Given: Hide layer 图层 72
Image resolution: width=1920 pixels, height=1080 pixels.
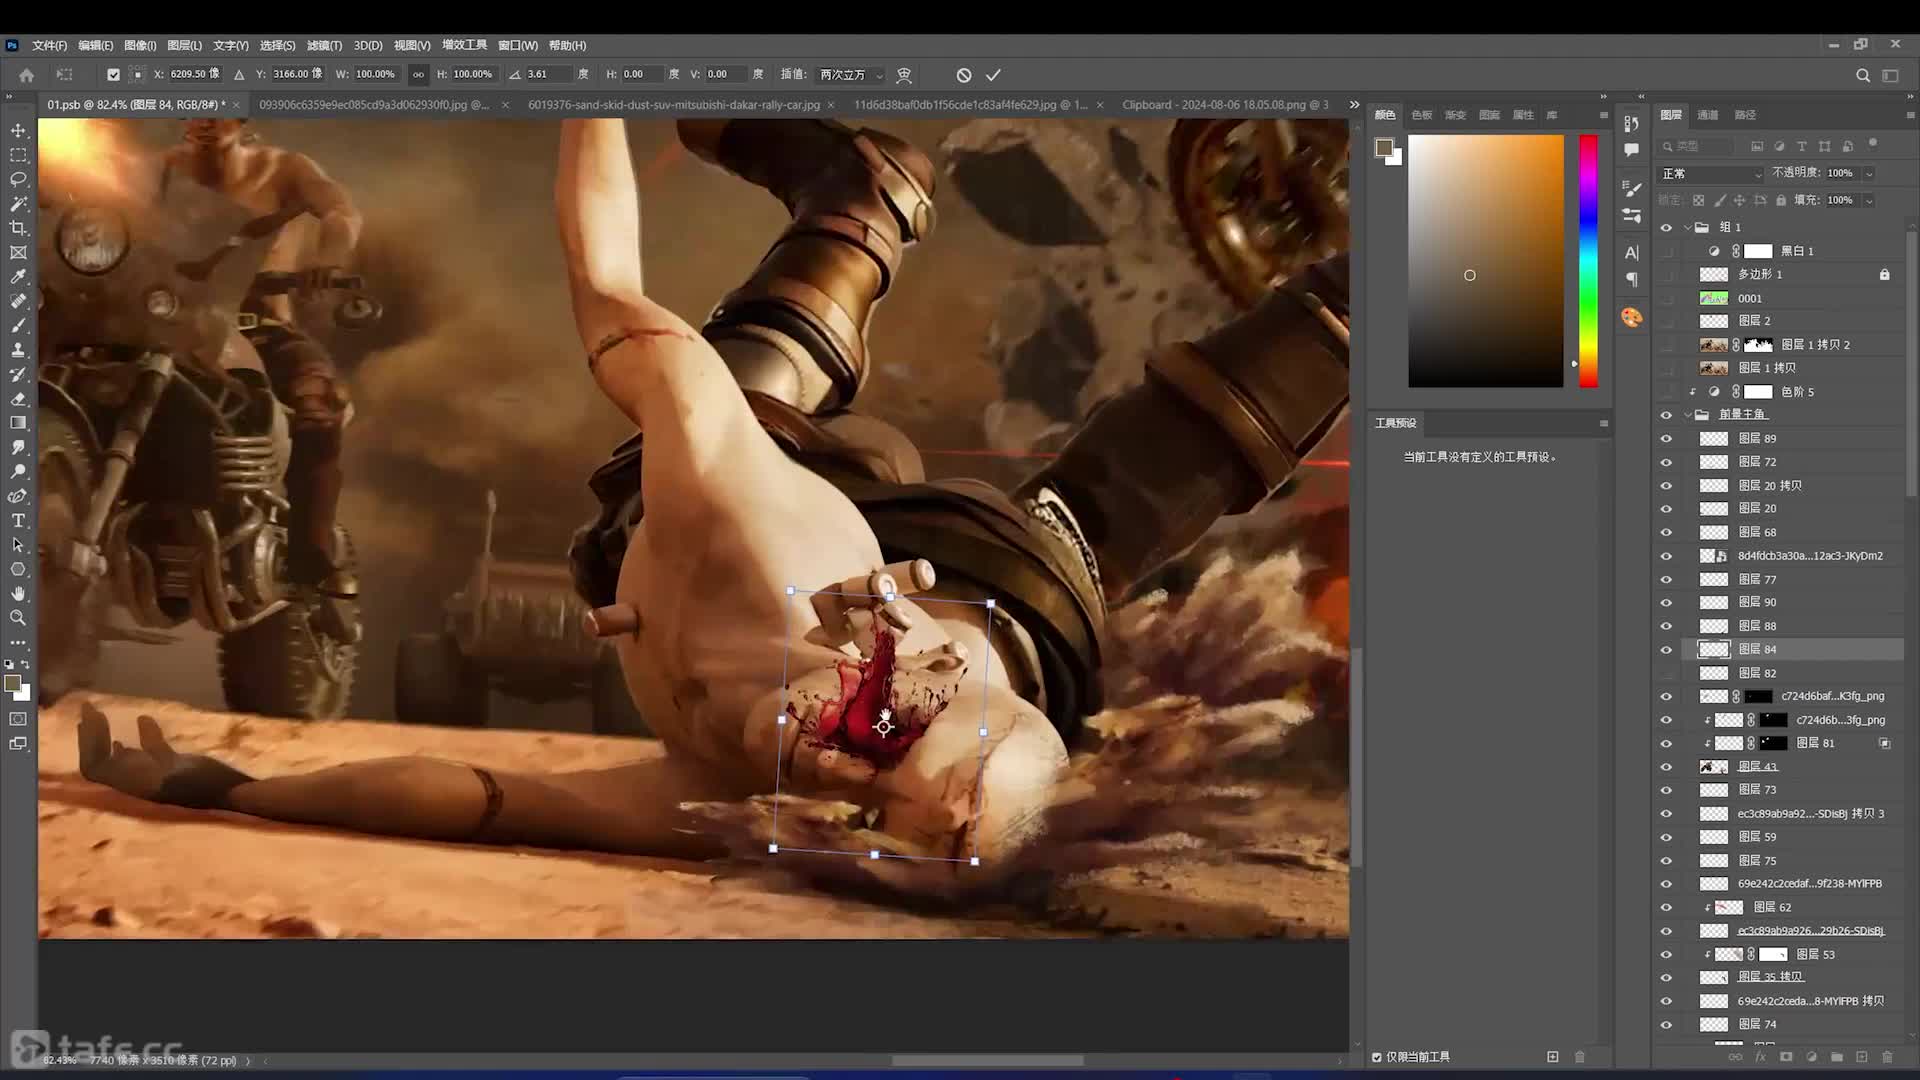Looking at the screenshot, I should [1666, 462].
